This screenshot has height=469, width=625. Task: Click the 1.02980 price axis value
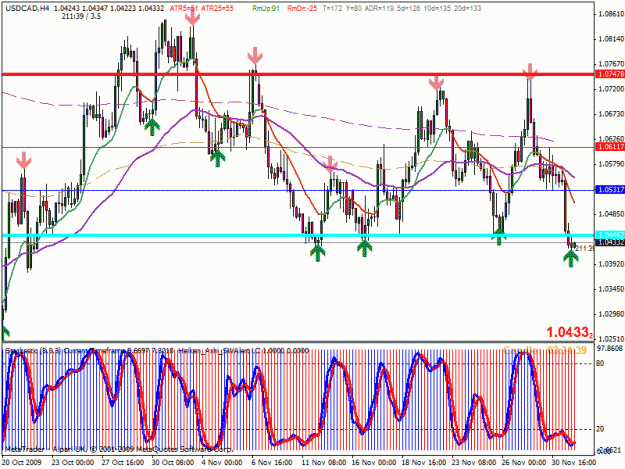[x=611, y=314]
